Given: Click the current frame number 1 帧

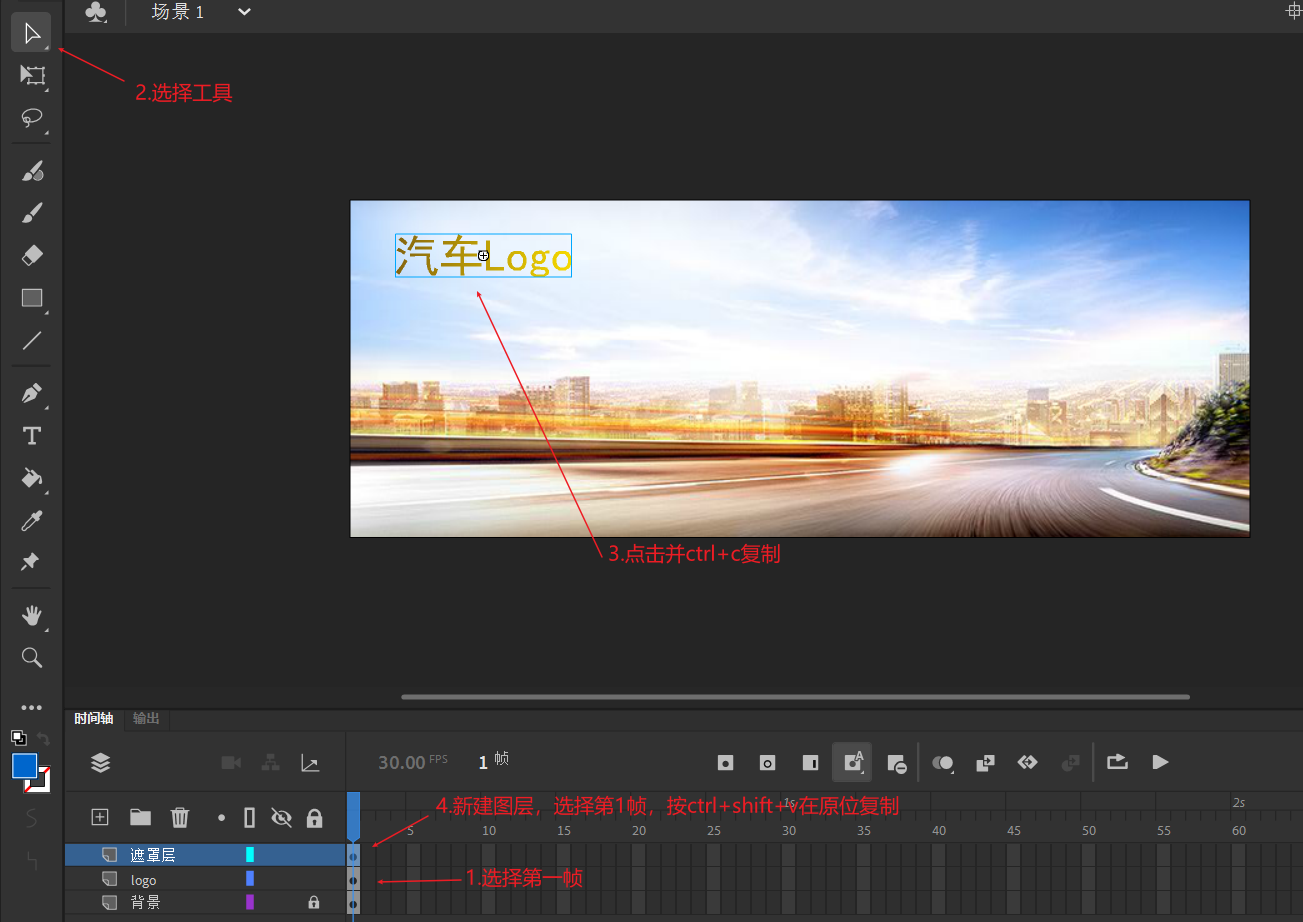Looking at the screenshot, I should pyautogui.click(x=493, y=761).
